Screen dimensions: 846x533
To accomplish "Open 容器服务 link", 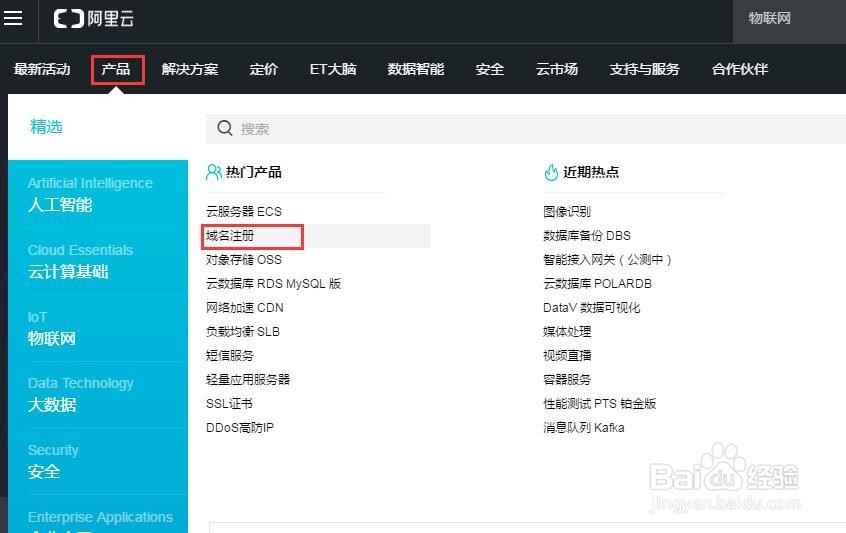I will pyautogui.click(x=567, y=379).
